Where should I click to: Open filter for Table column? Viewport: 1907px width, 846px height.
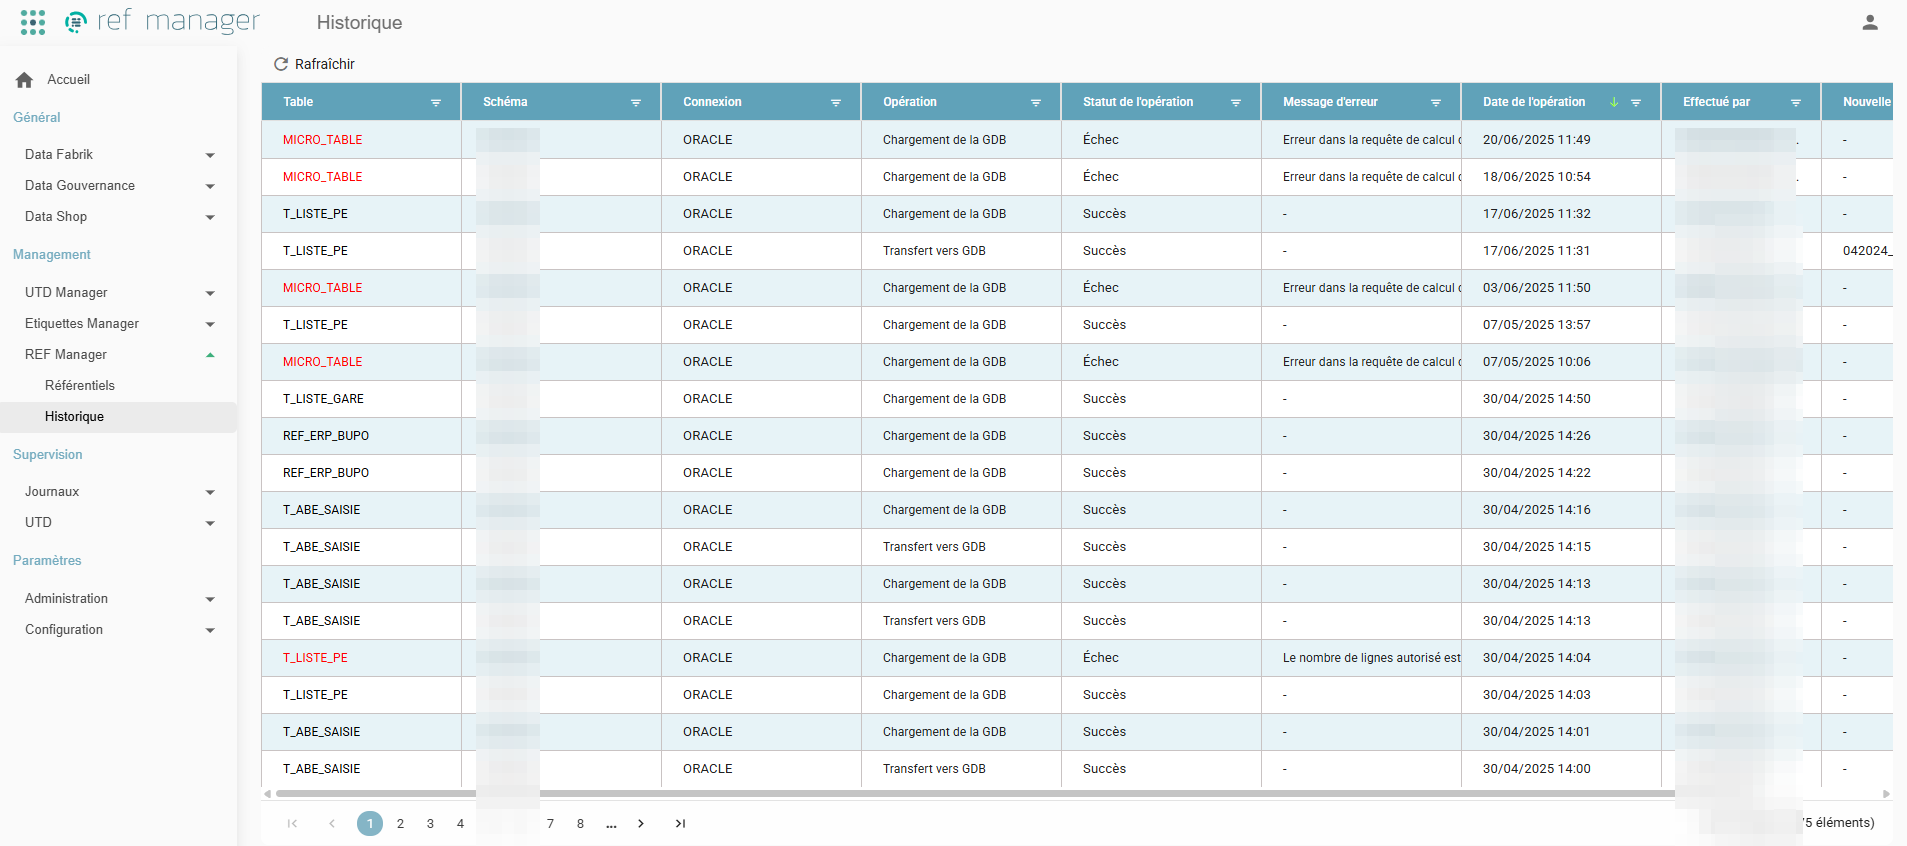click(x=436, y=103)
